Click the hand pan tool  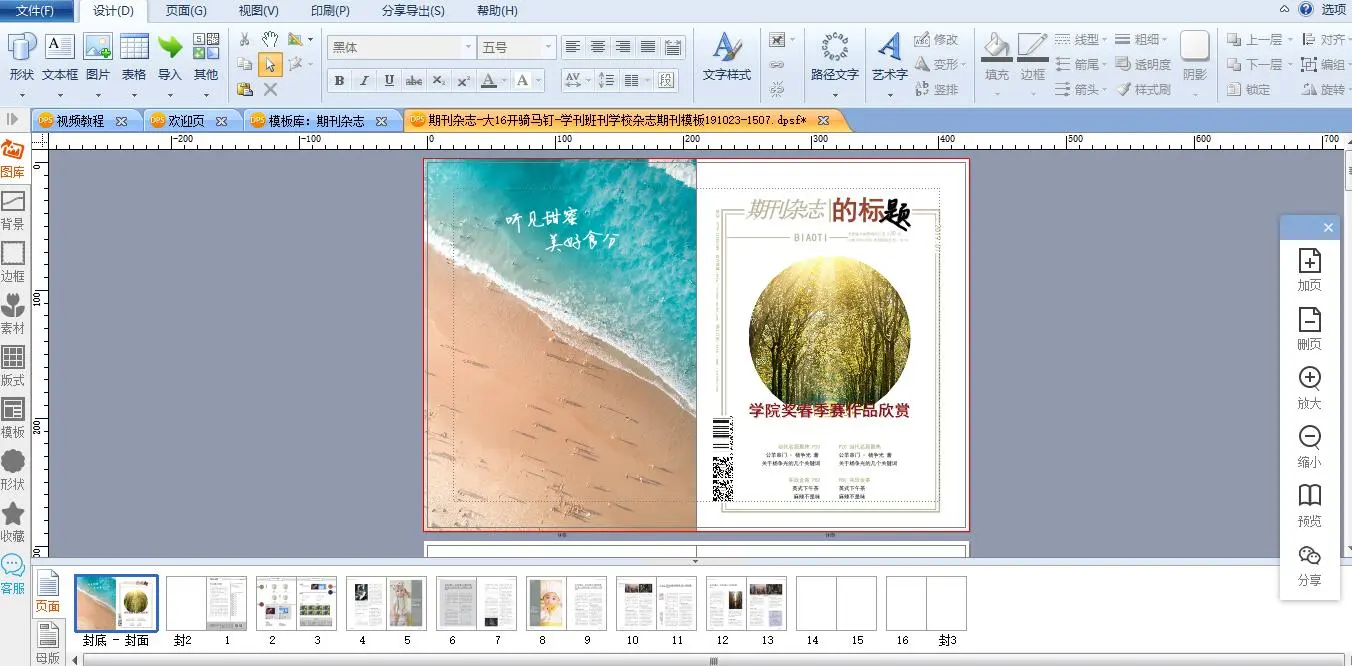pyautogui.click(x=270, y=39)
